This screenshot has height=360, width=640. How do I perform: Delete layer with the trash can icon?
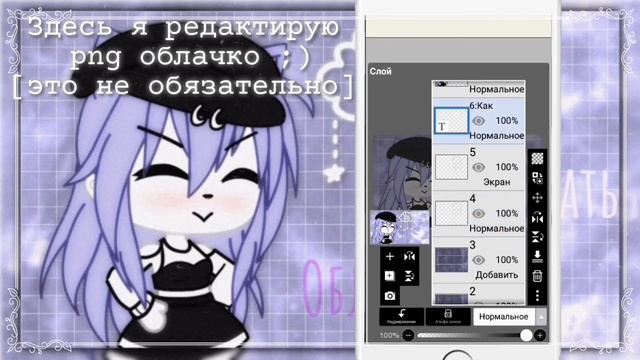tap(537, 276)
